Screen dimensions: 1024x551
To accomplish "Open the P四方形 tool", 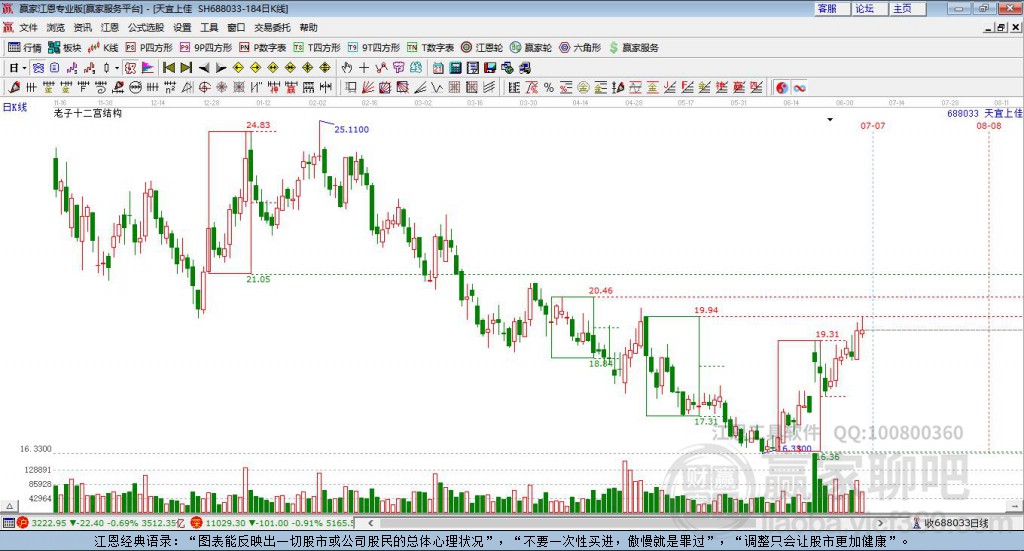I will click(x=149, y=48).
